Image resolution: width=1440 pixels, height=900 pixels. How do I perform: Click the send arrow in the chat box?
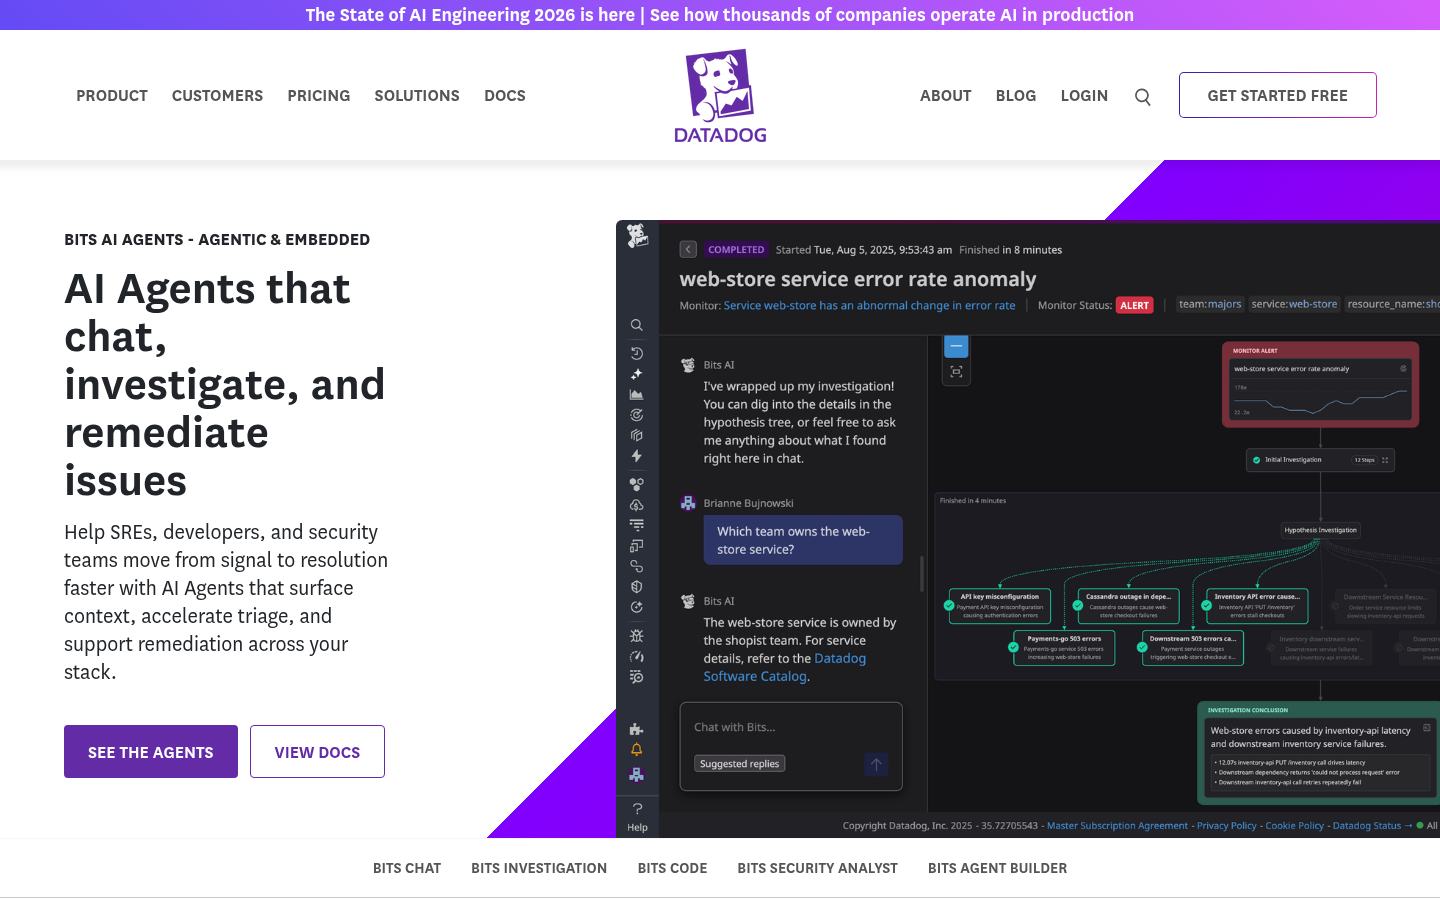[x=876, y=765]
